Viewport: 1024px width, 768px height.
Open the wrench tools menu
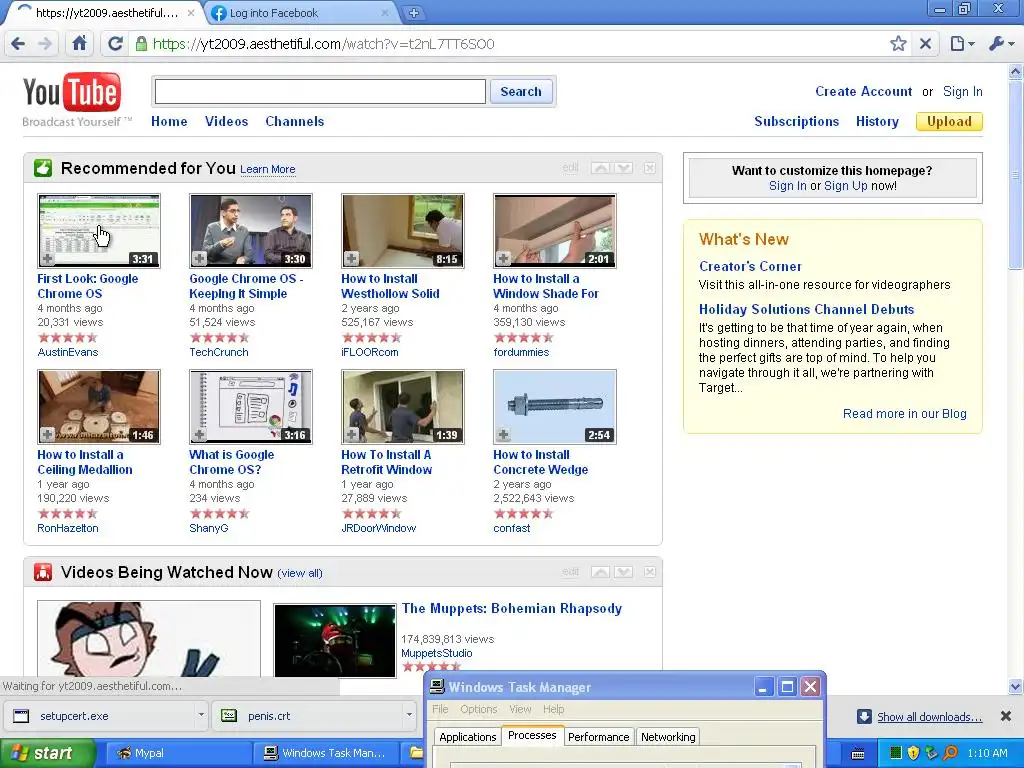pyautogui.click(x=1001, y=44)
